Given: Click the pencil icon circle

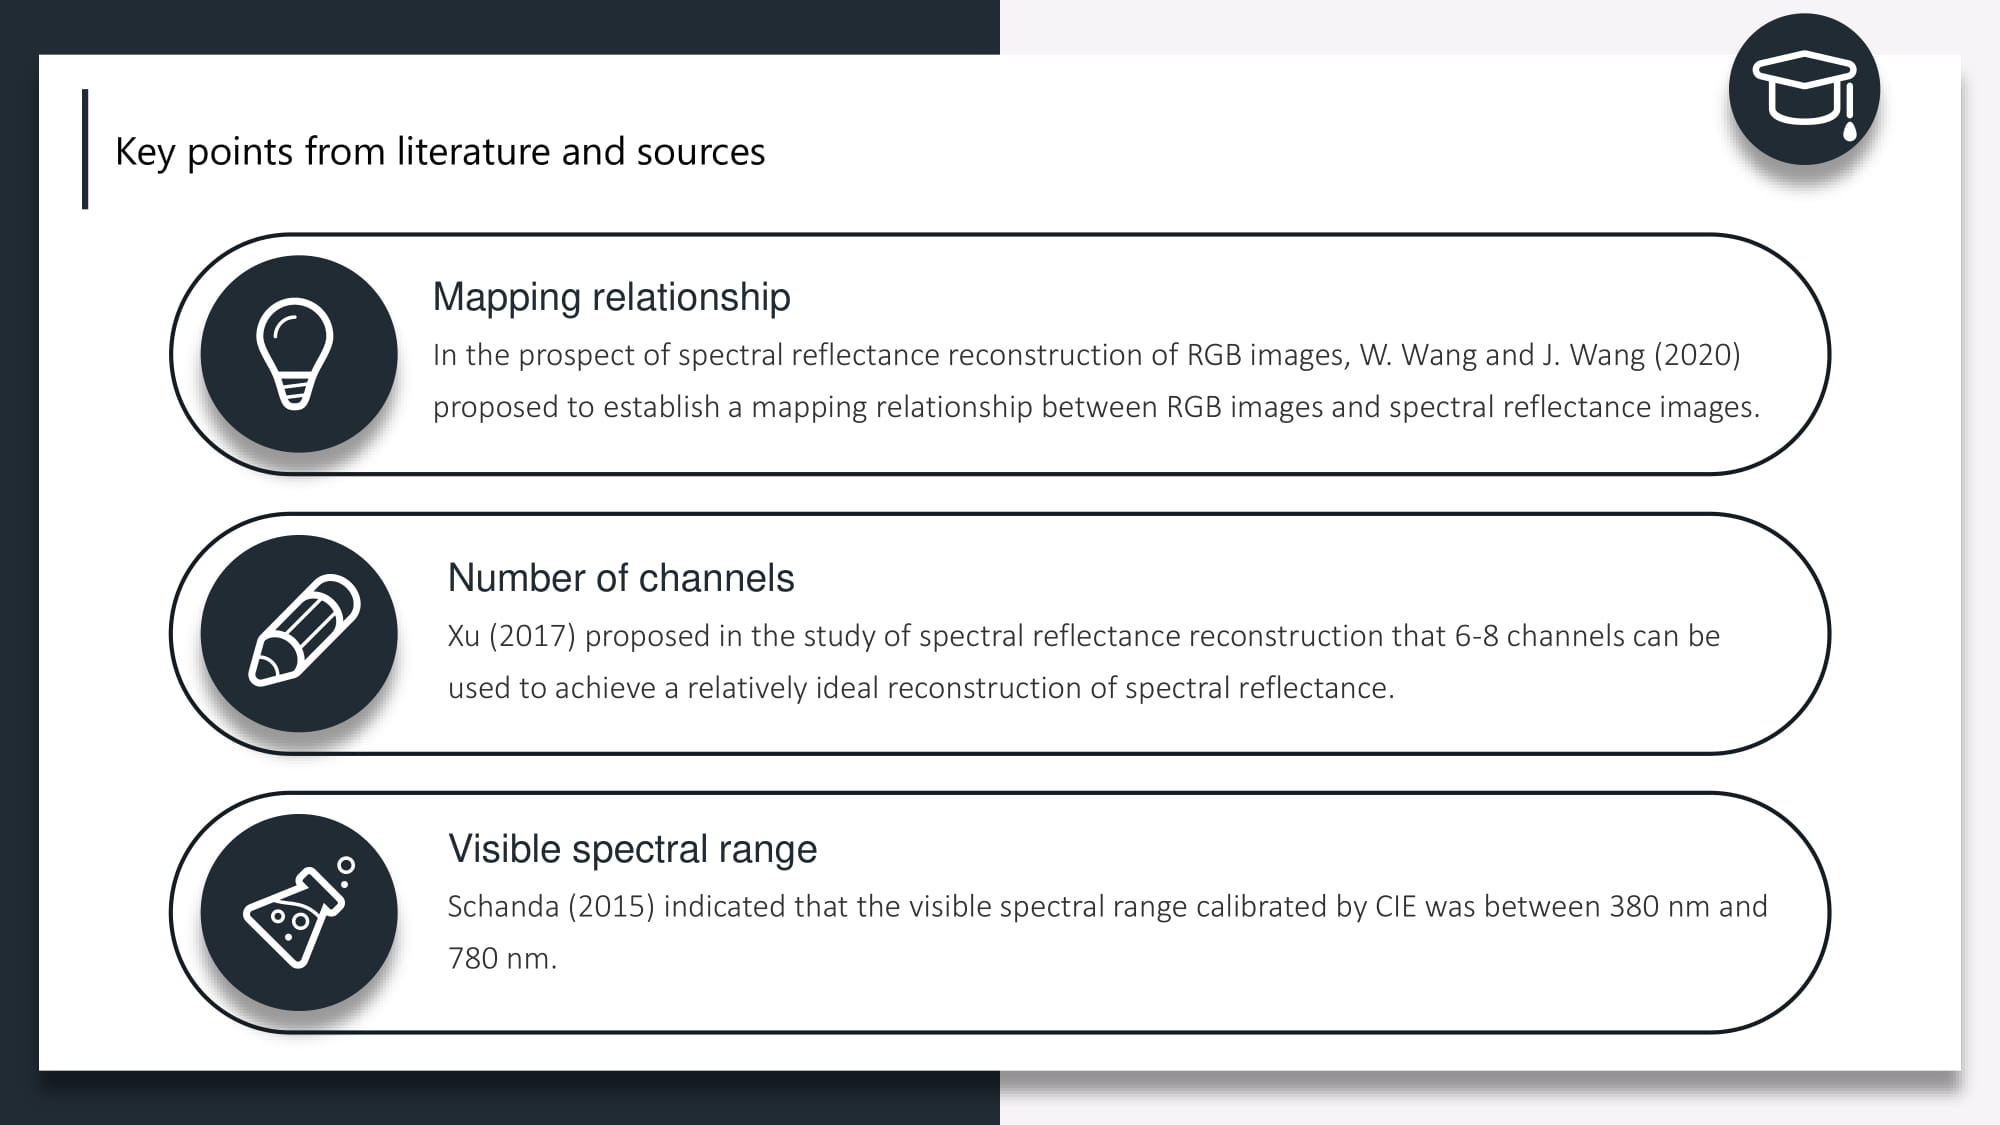Looking at the screenshot, I should [299, 633].
